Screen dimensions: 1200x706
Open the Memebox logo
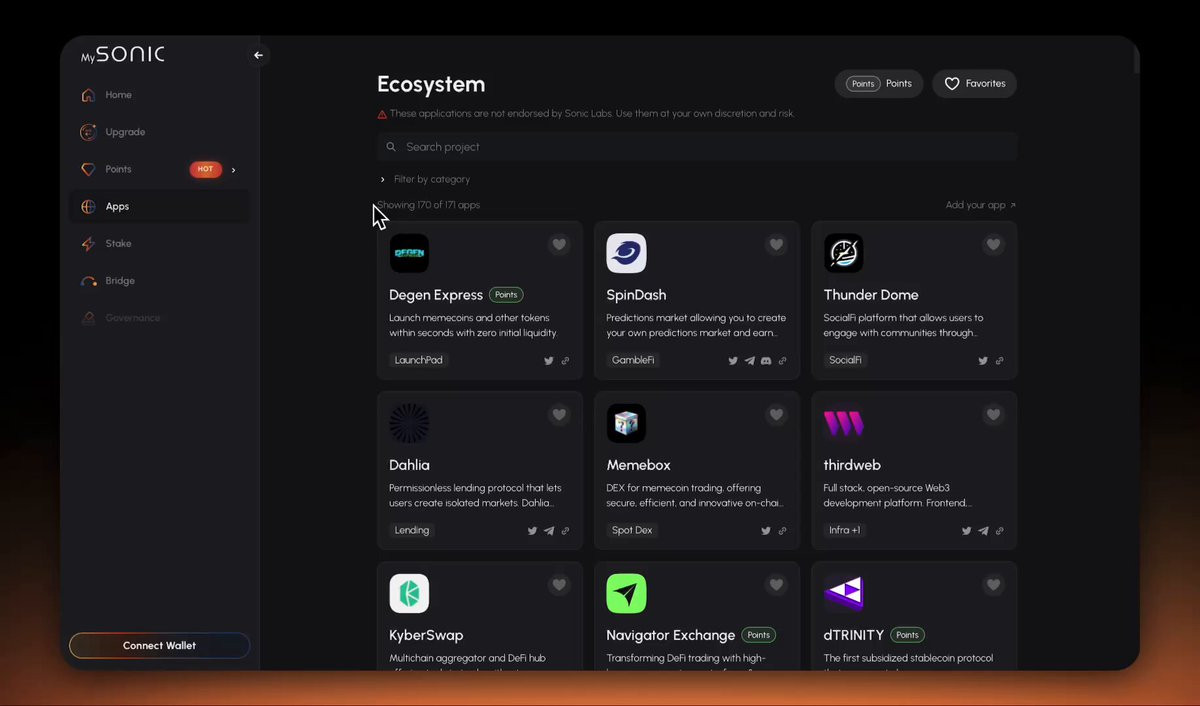[626, 424]
